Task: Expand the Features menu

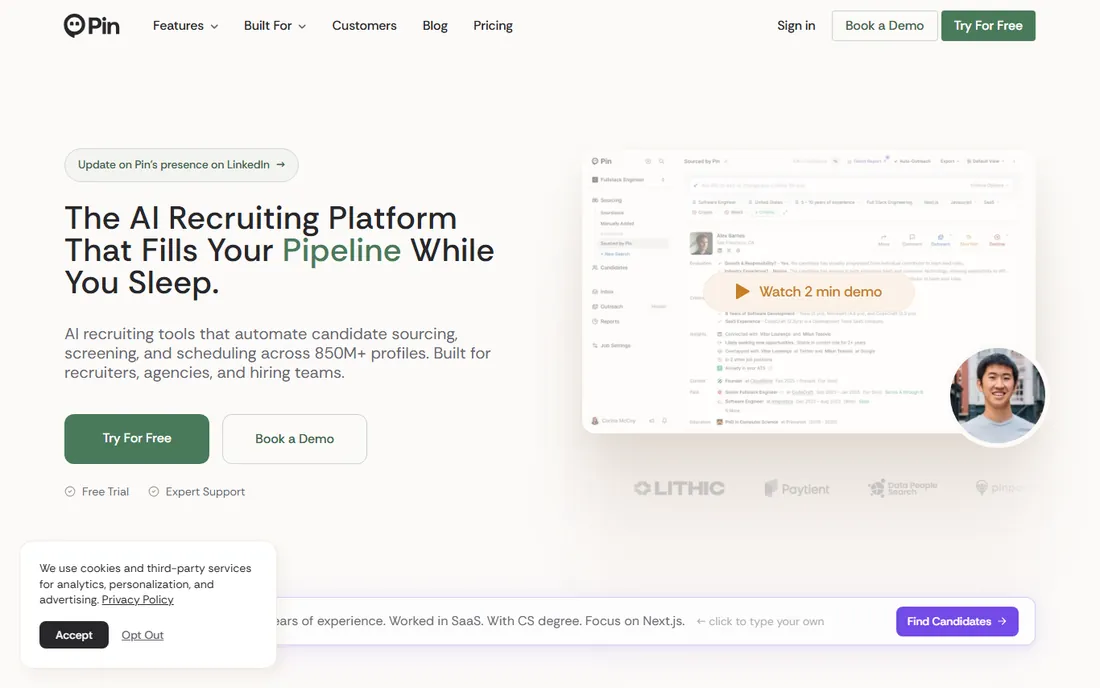Action: pos(185,26)
